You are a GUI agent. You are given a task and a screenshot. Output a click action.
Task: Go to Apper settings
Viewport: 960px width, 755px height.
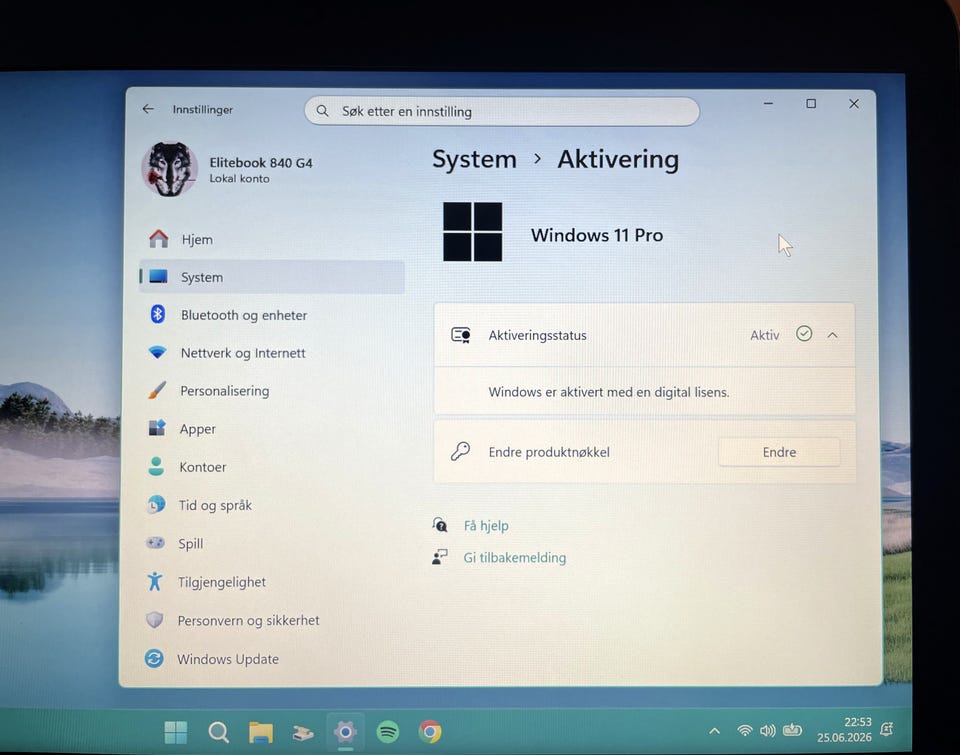[272, 429]
